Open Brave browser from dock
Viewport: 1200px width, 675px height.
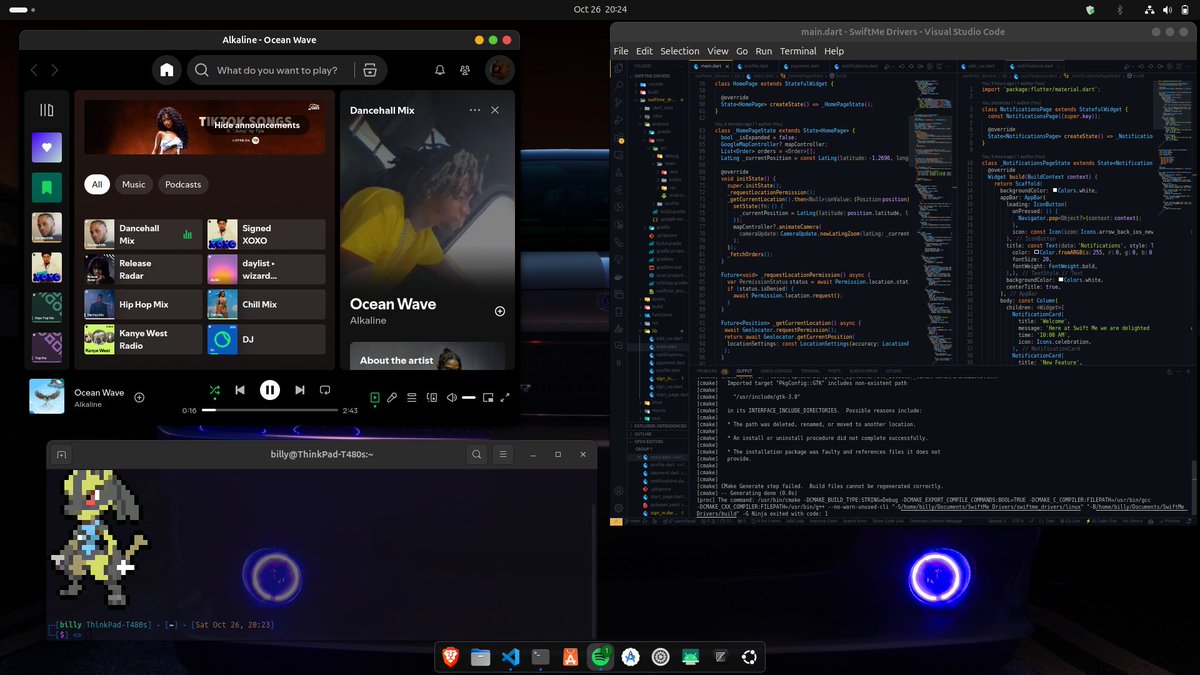450,657
